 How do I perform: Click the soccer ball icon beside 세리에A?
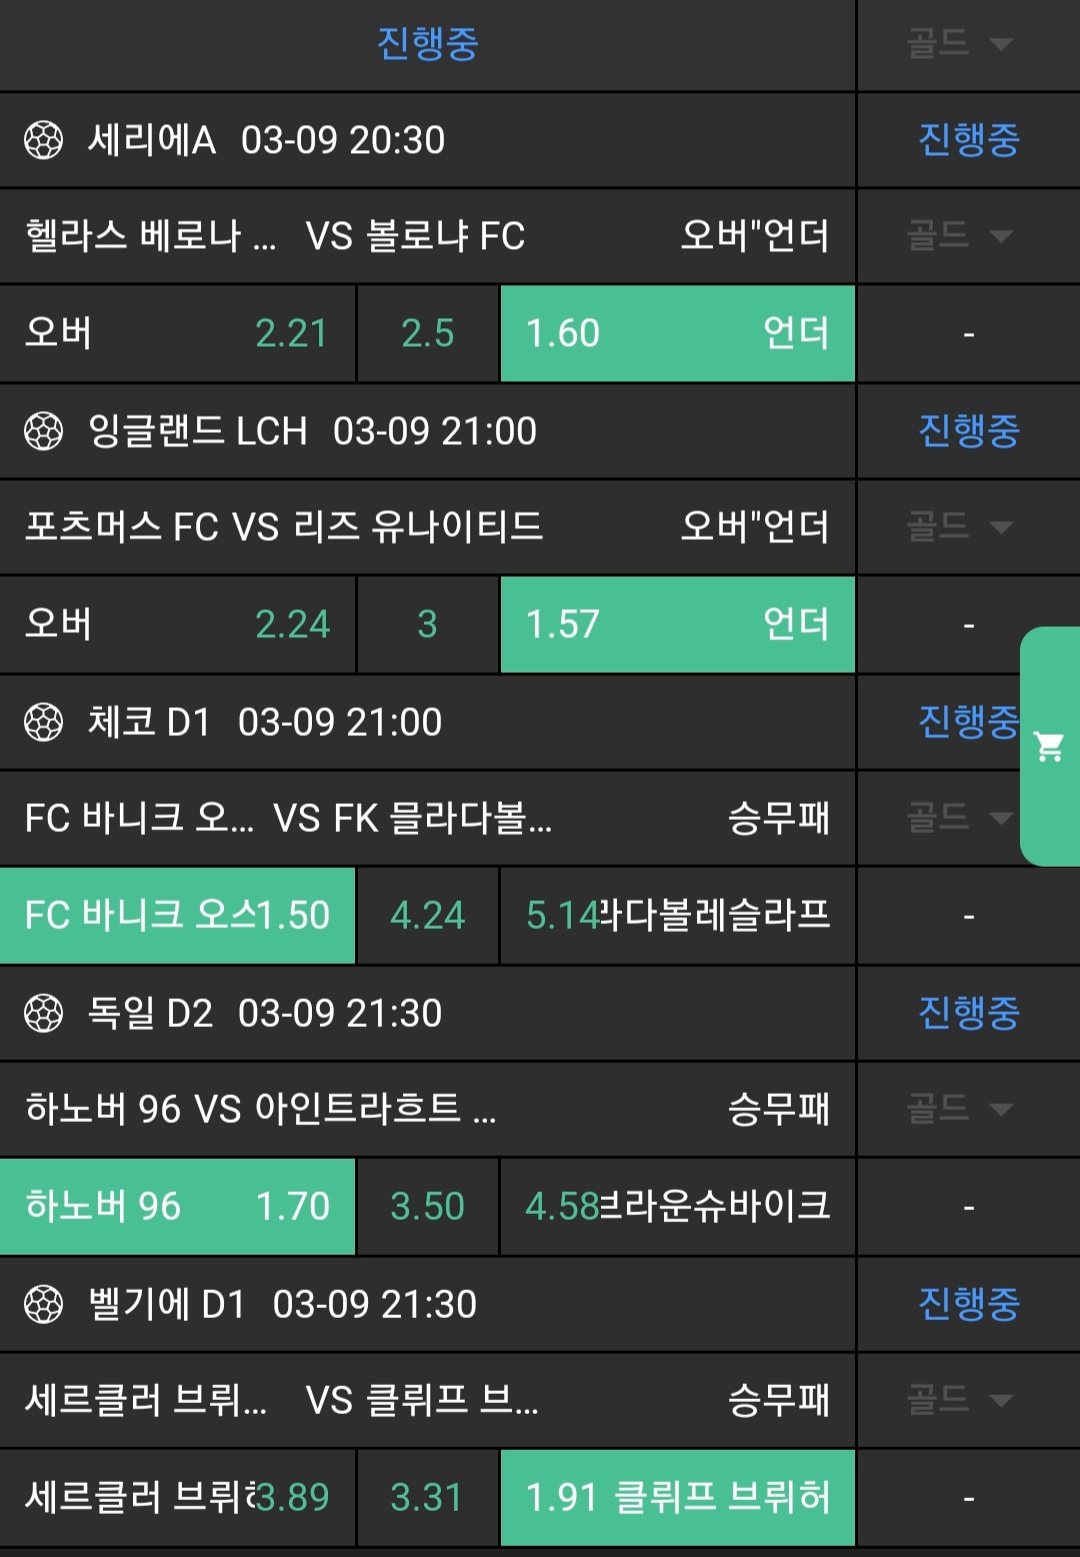coord(43,140)
